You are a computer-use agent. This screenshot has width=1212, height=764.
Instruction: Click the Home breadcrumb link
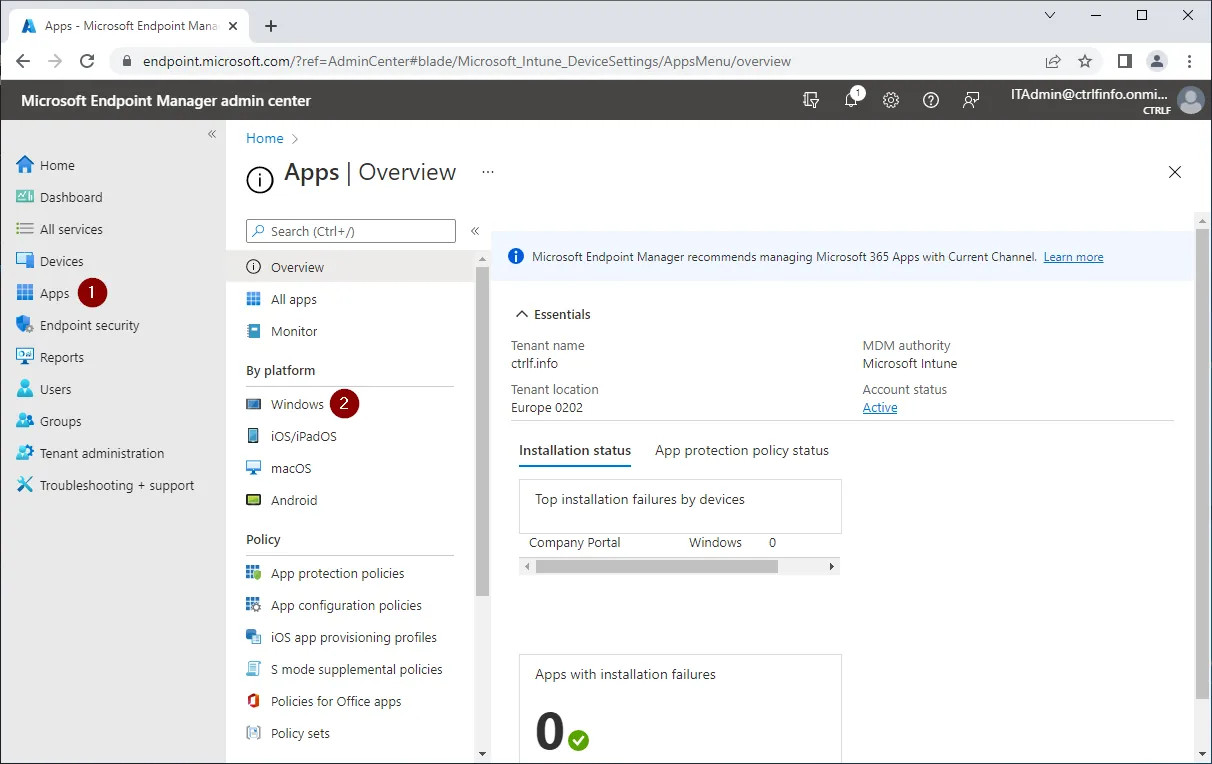pos(265,138)
